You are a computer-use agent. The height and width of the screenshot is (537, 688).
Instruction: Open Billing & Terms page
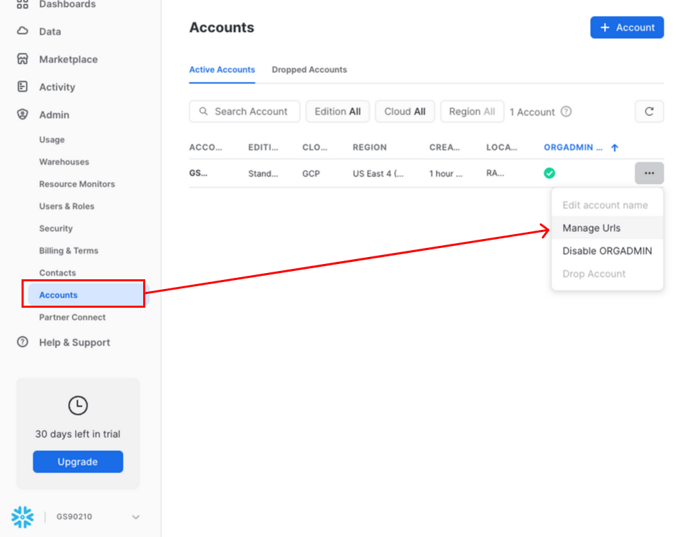click(68, 251)
